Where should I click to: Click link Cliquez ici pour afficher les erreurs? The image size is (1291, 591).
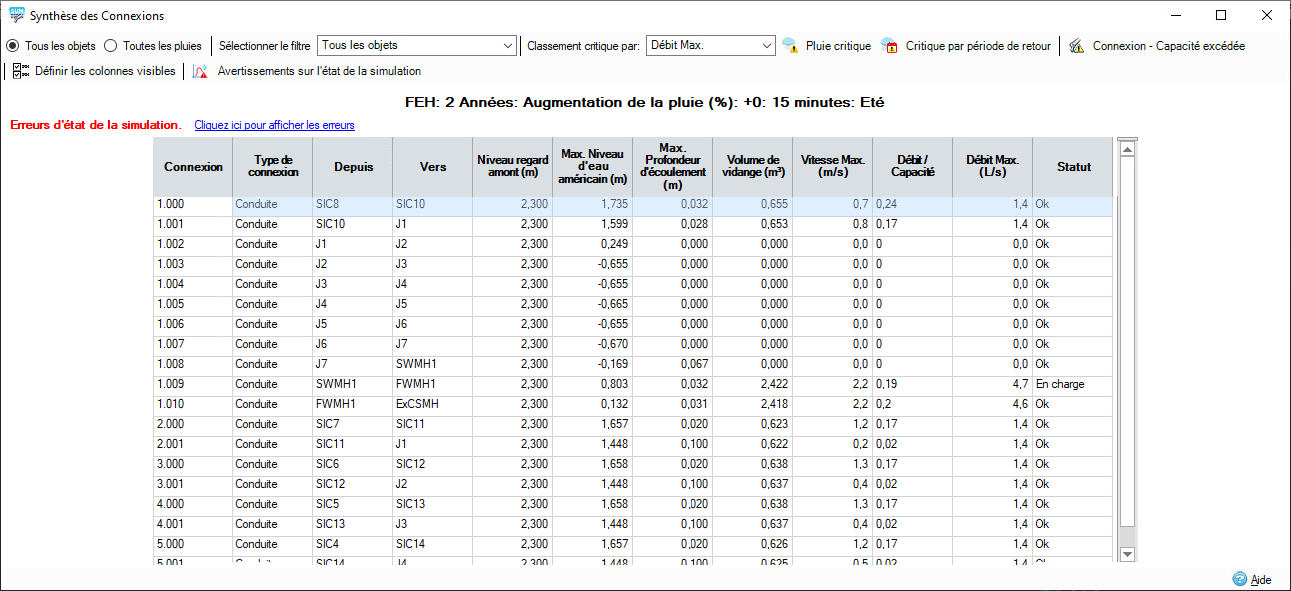click(274, 125)
